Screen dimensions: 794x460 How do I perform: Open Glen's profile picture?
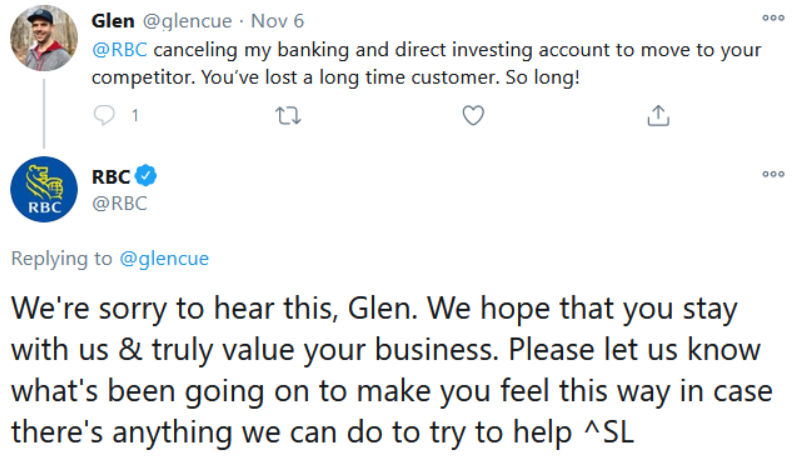coord(44,39)
